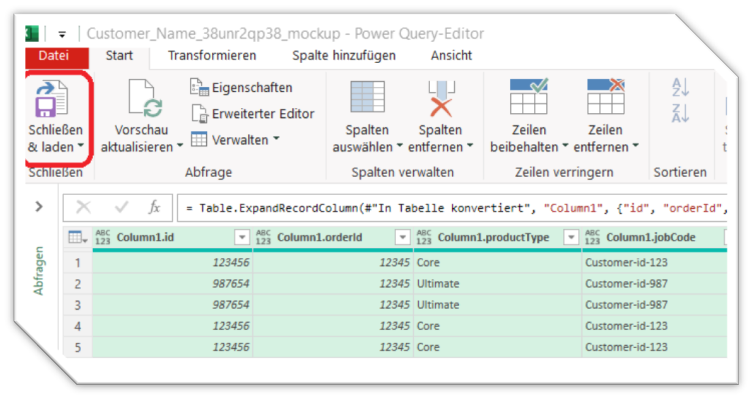Click the Schließen & laden save icon
This screenshot has width=752, height=399.
click(x=52, y=99)
